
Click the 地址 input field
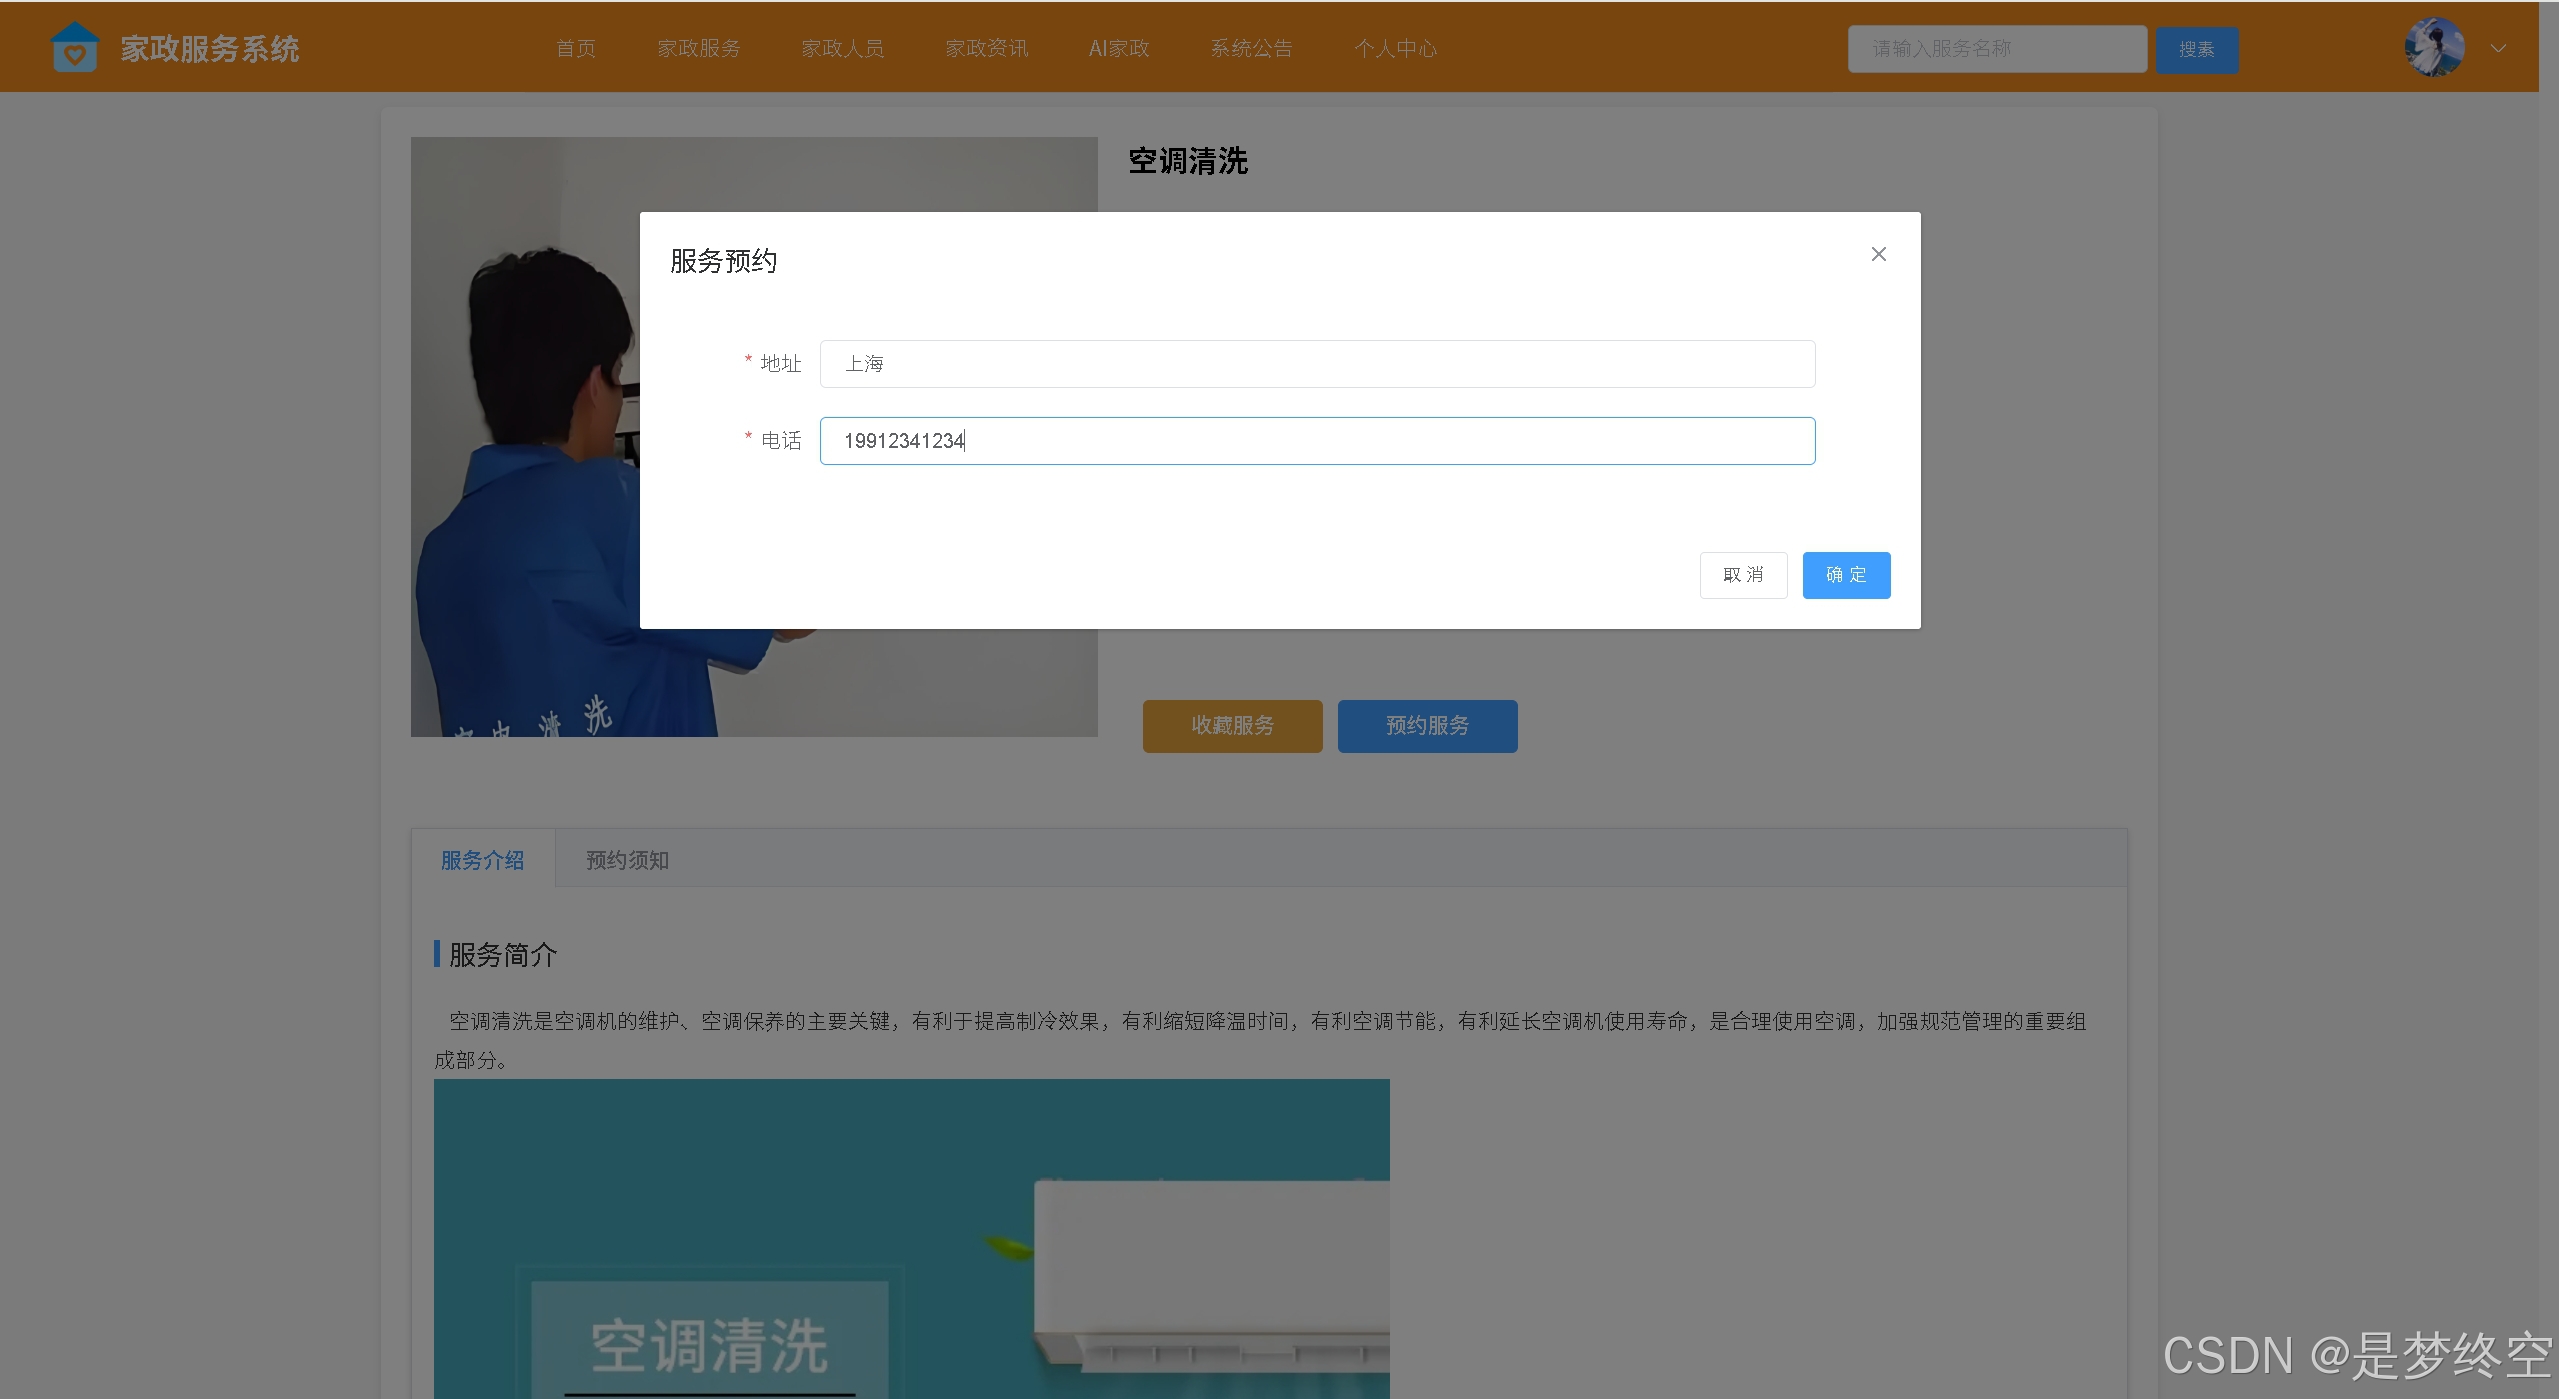tap(1316, 364)
